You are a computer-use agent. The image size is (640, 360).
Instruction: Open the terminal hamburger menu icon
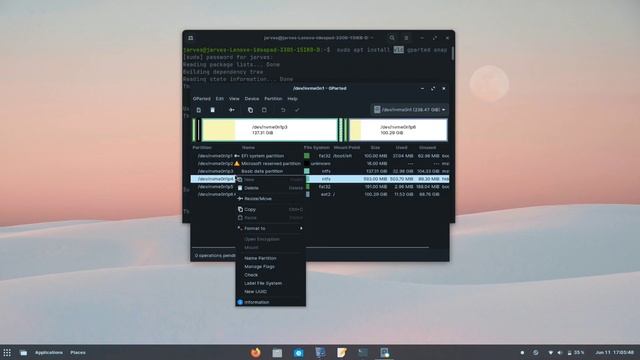coord(406,38)
